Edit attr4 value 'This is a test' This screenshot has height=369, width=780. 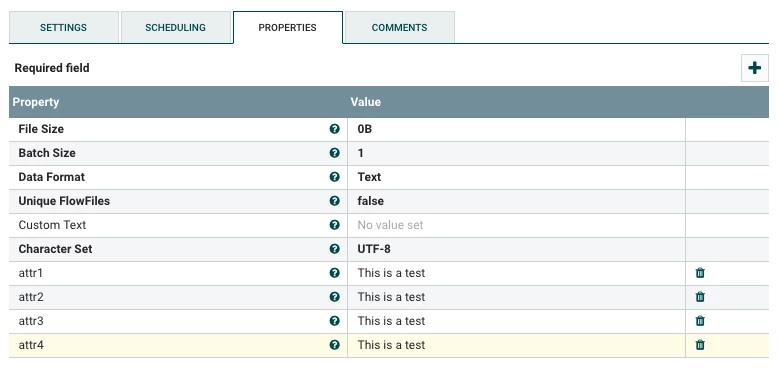[516, 345]
